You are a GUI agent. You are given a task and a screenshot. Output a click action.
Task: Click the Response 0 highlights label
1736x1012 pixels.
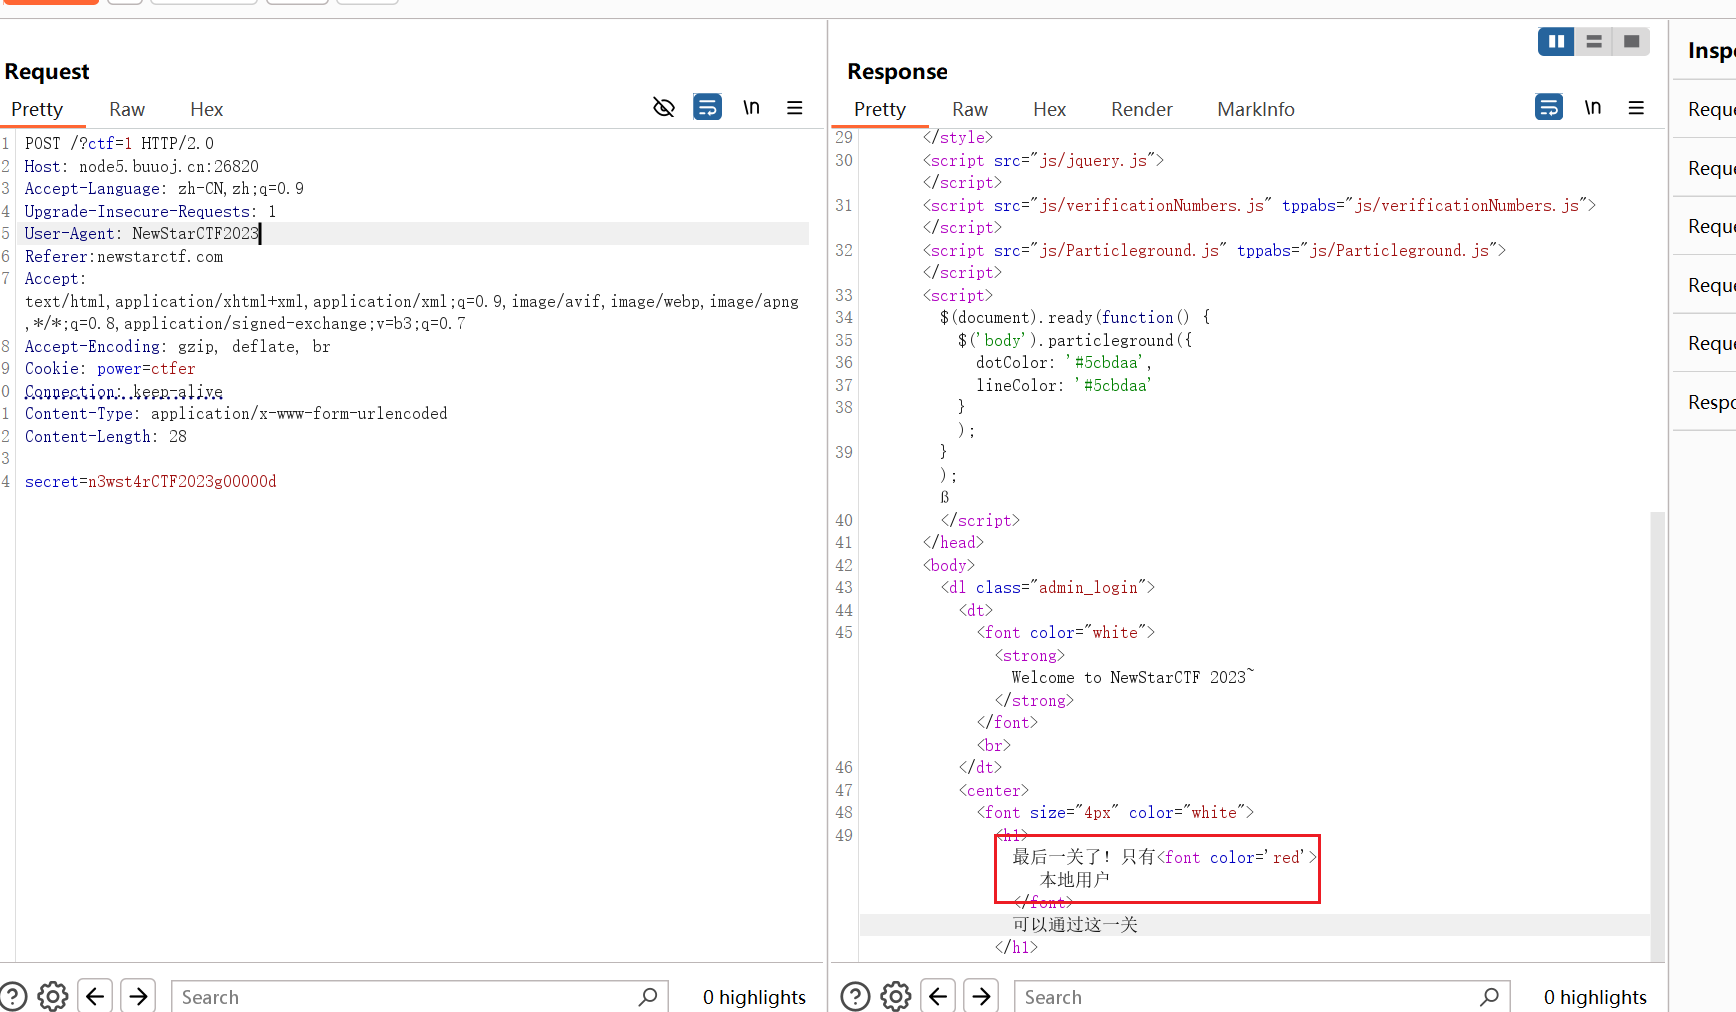click(x=1595, y=997)
